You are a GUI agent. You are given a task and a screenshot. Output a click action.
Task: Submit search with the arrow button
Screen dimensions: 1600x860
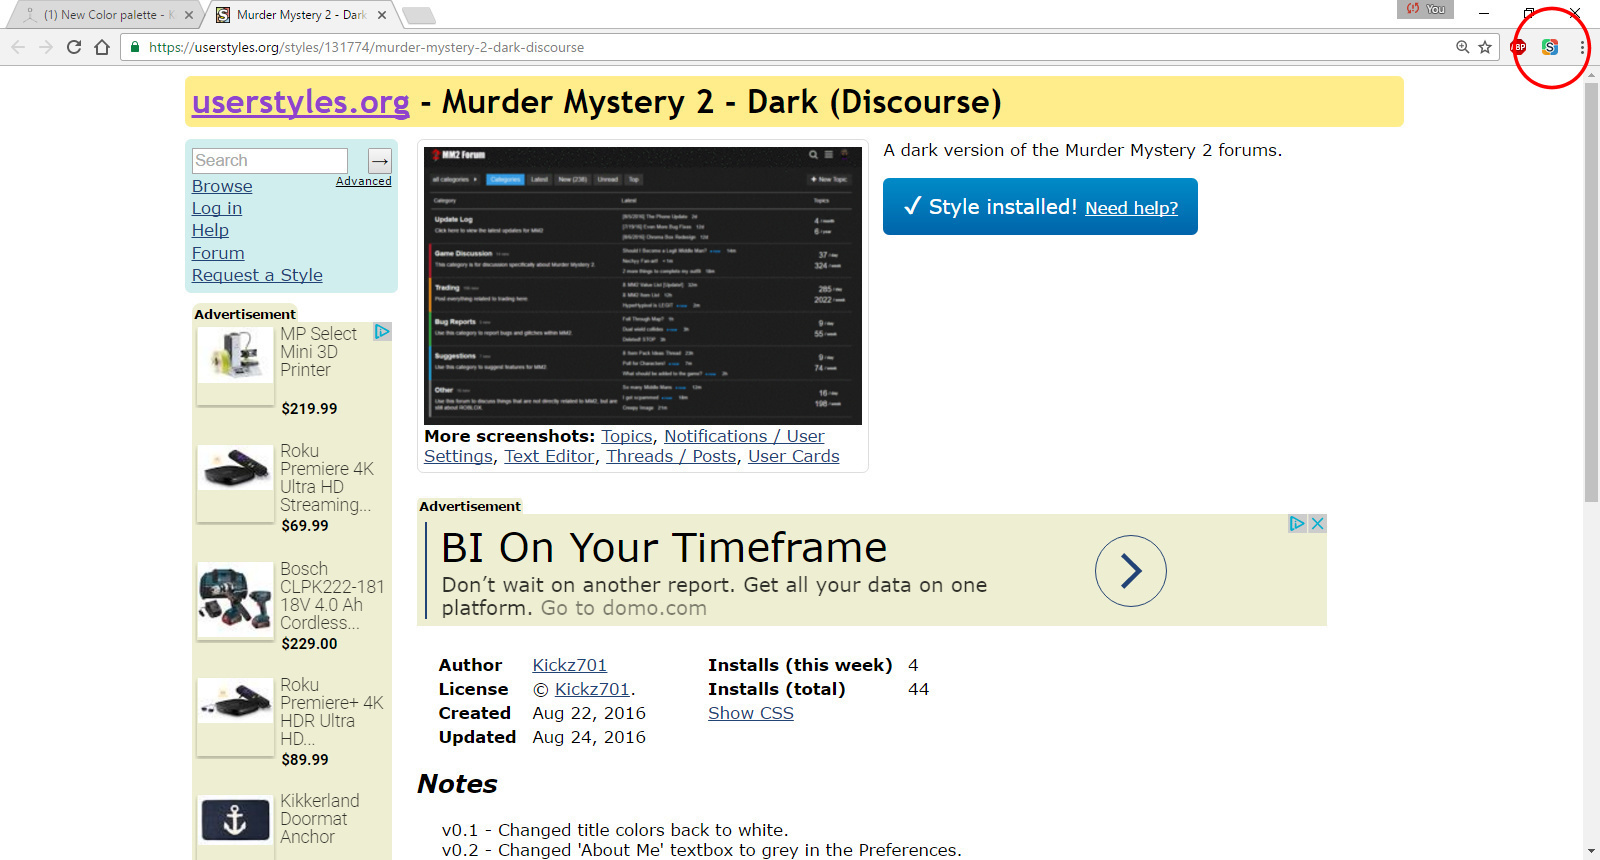point(380,160)
